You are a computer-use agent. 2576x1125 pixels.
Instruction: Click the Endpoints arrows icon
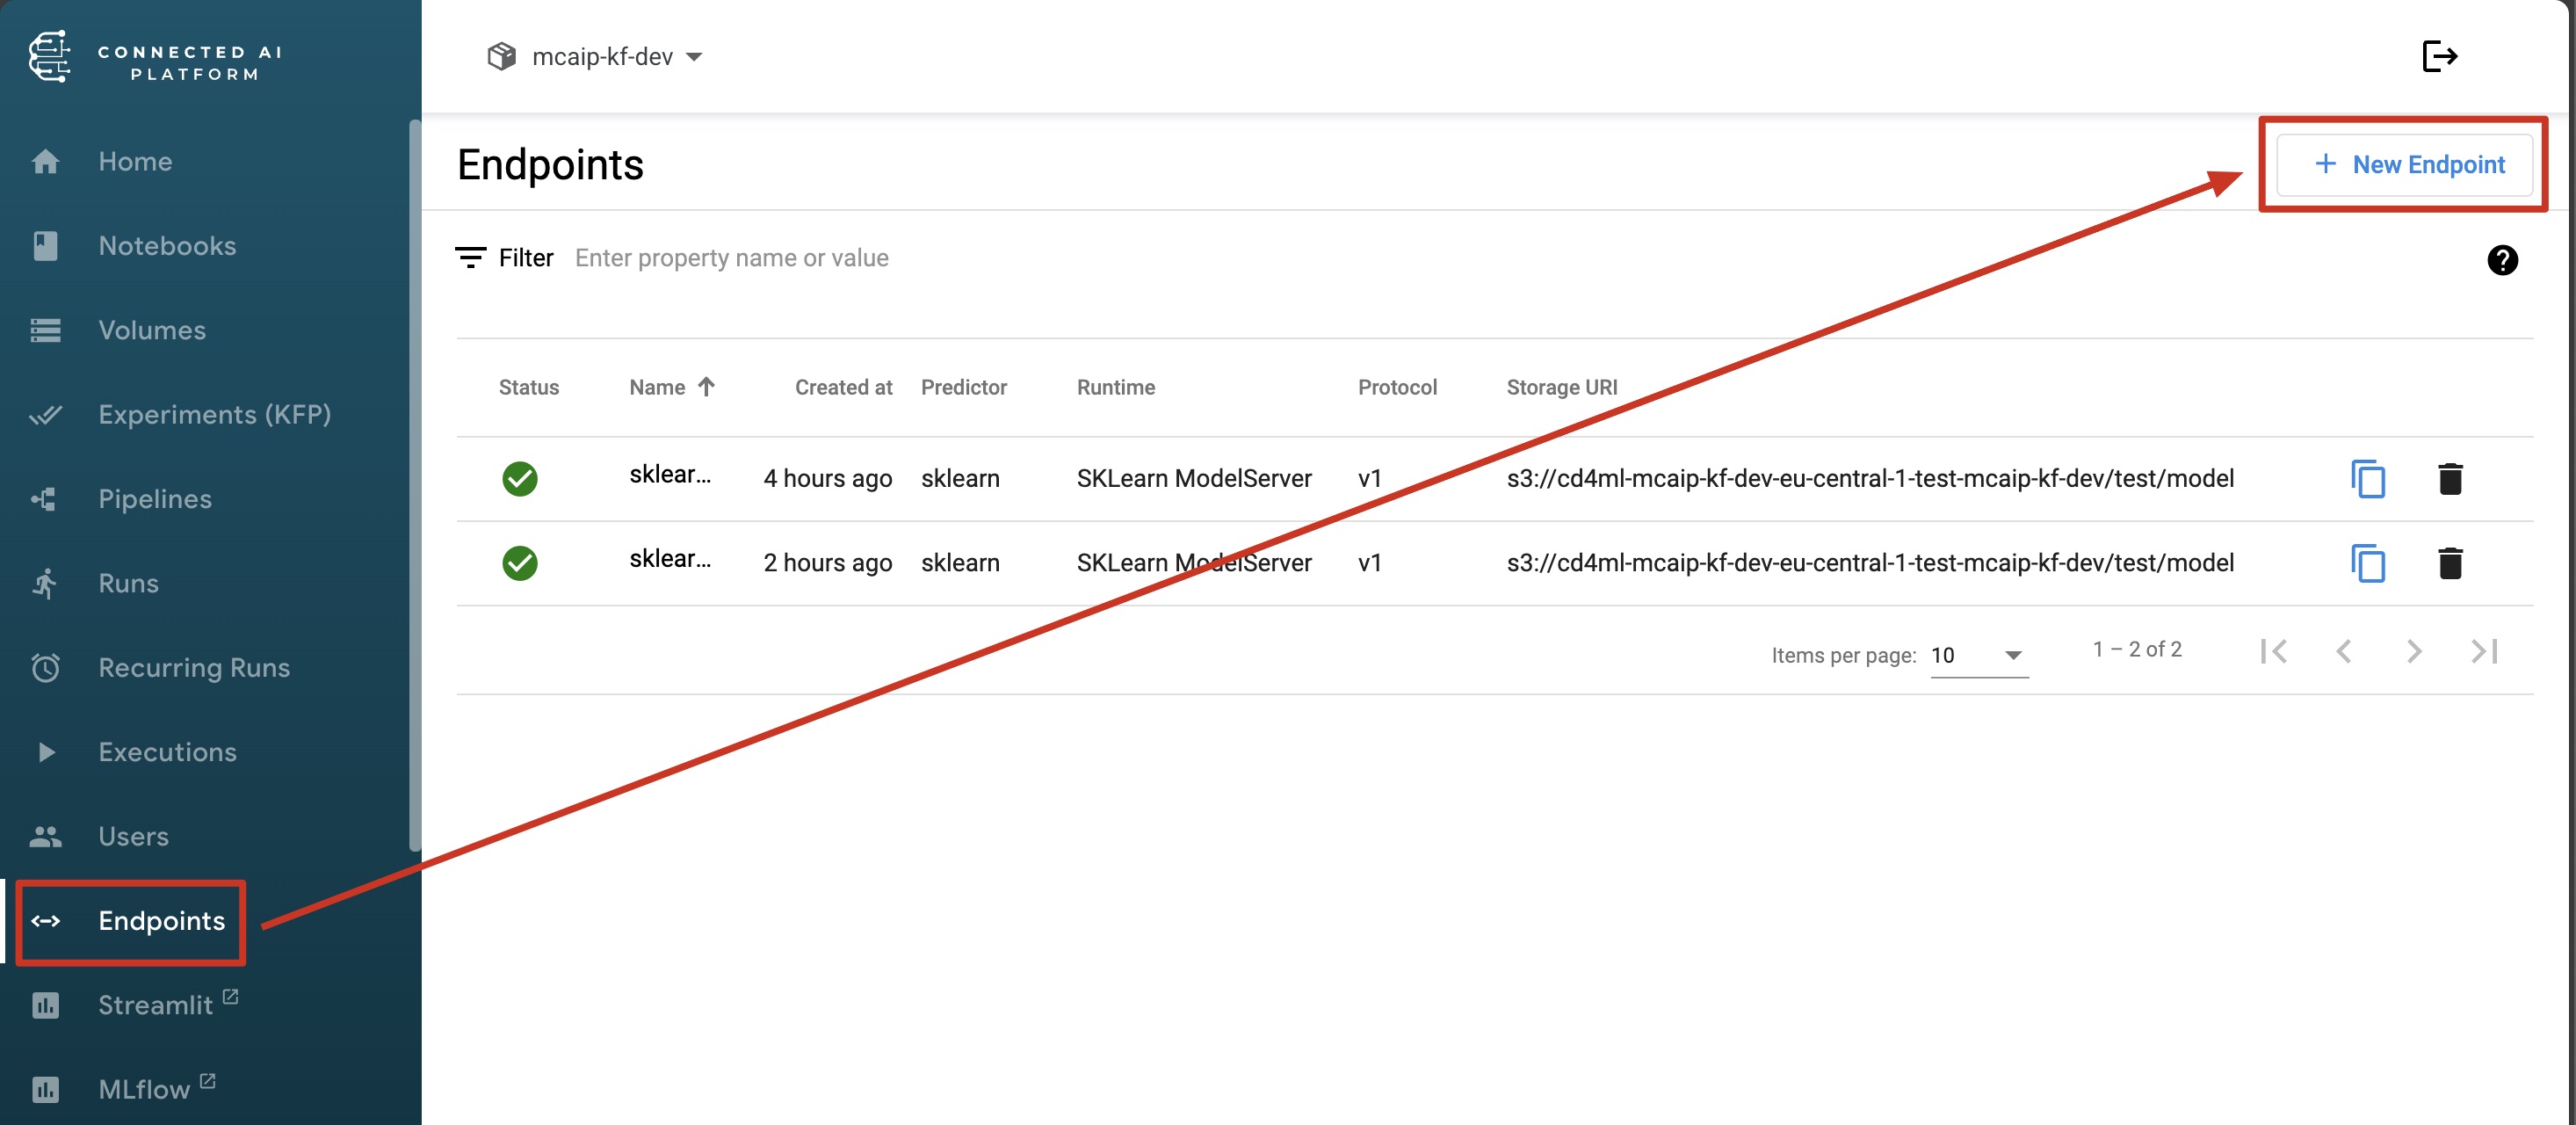pyautogui.click(x=45, y=921)
